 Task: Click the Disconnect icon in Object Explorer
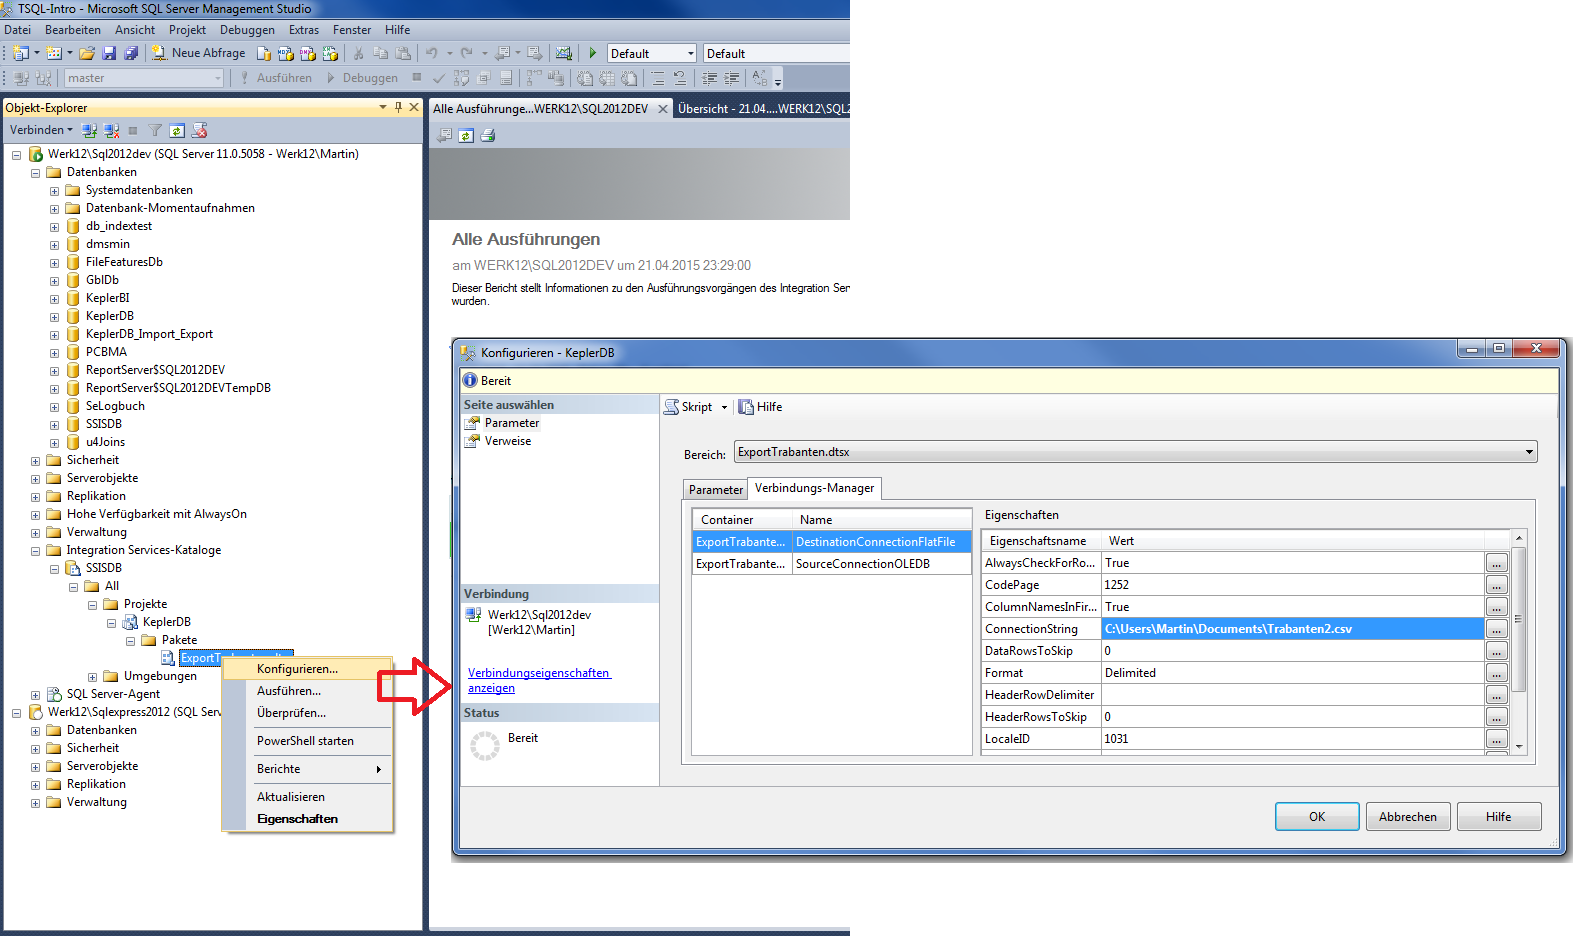point(112,130)
